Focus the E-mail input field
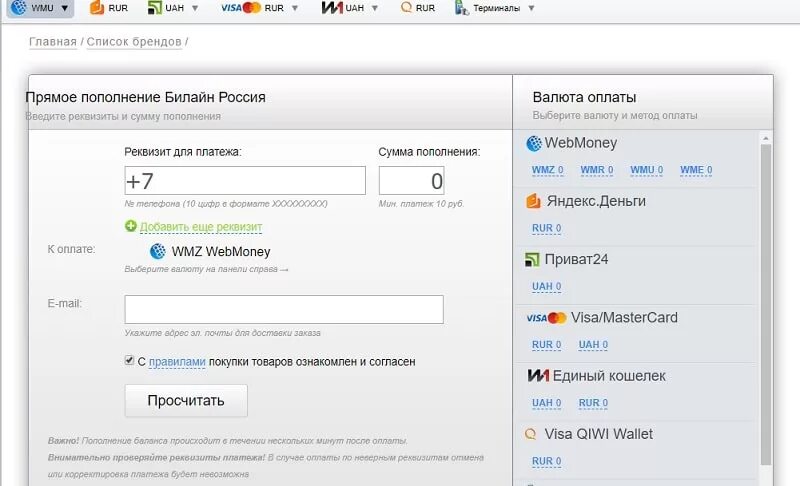The height and width of the screenshot is (486, 800). pos(284,309)
